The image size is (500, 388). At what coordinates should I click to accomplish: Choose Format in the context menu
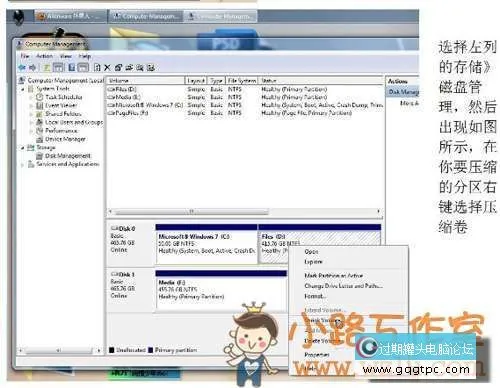(315, 296)
